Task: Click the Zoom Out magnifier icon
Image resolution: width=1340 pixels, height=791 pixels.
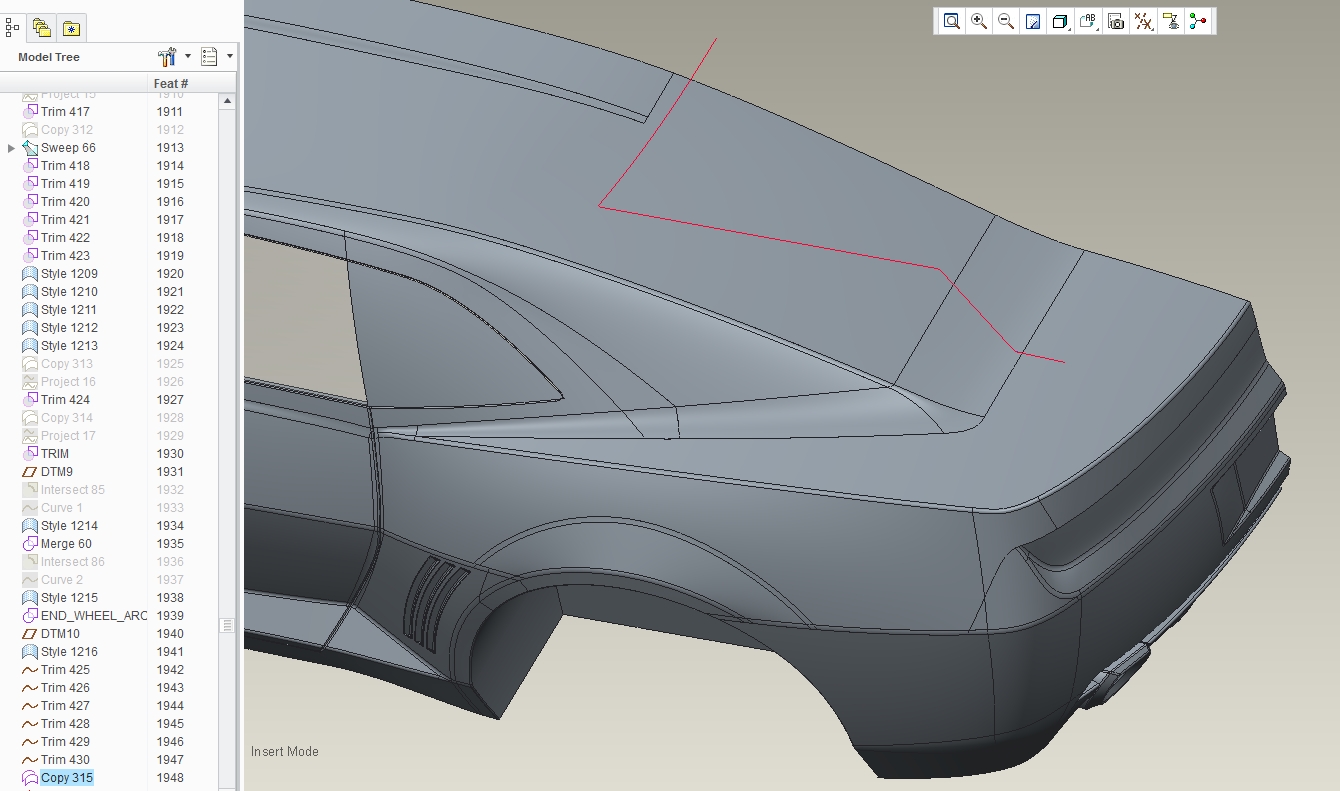Action: pos(1006,21)
